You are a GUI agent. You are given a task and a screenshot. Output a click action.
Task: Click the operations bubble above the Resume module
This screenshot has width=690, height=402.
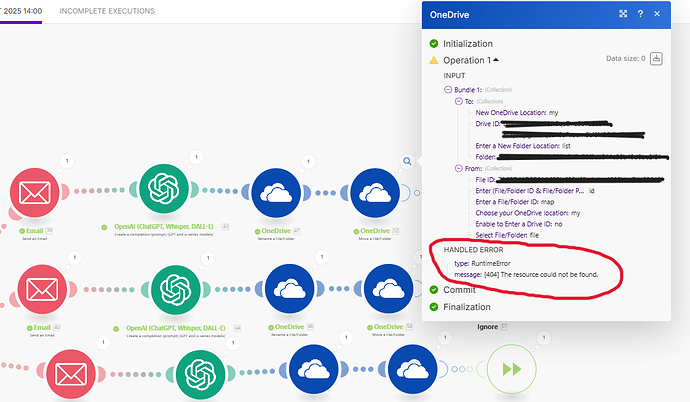point(544,337)
